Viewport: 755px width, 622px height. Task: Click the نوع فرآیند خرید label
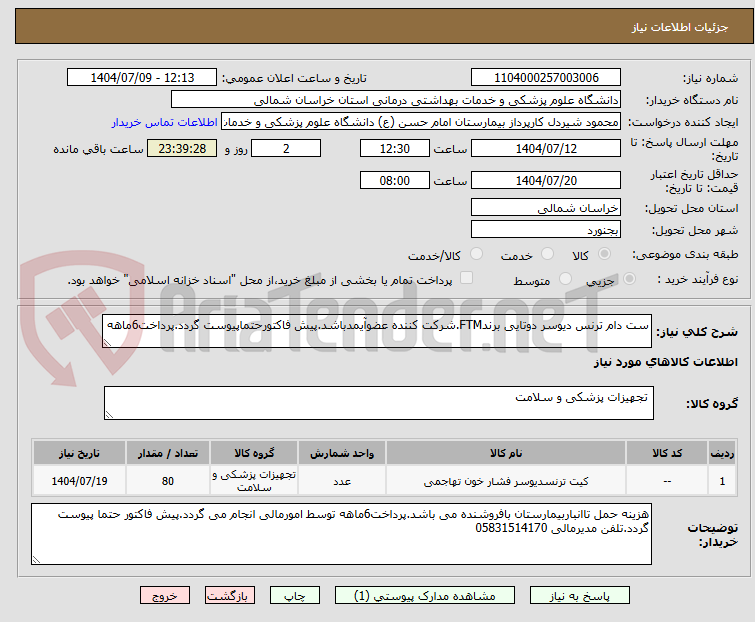pyautogui.click(x=698, y=279)
